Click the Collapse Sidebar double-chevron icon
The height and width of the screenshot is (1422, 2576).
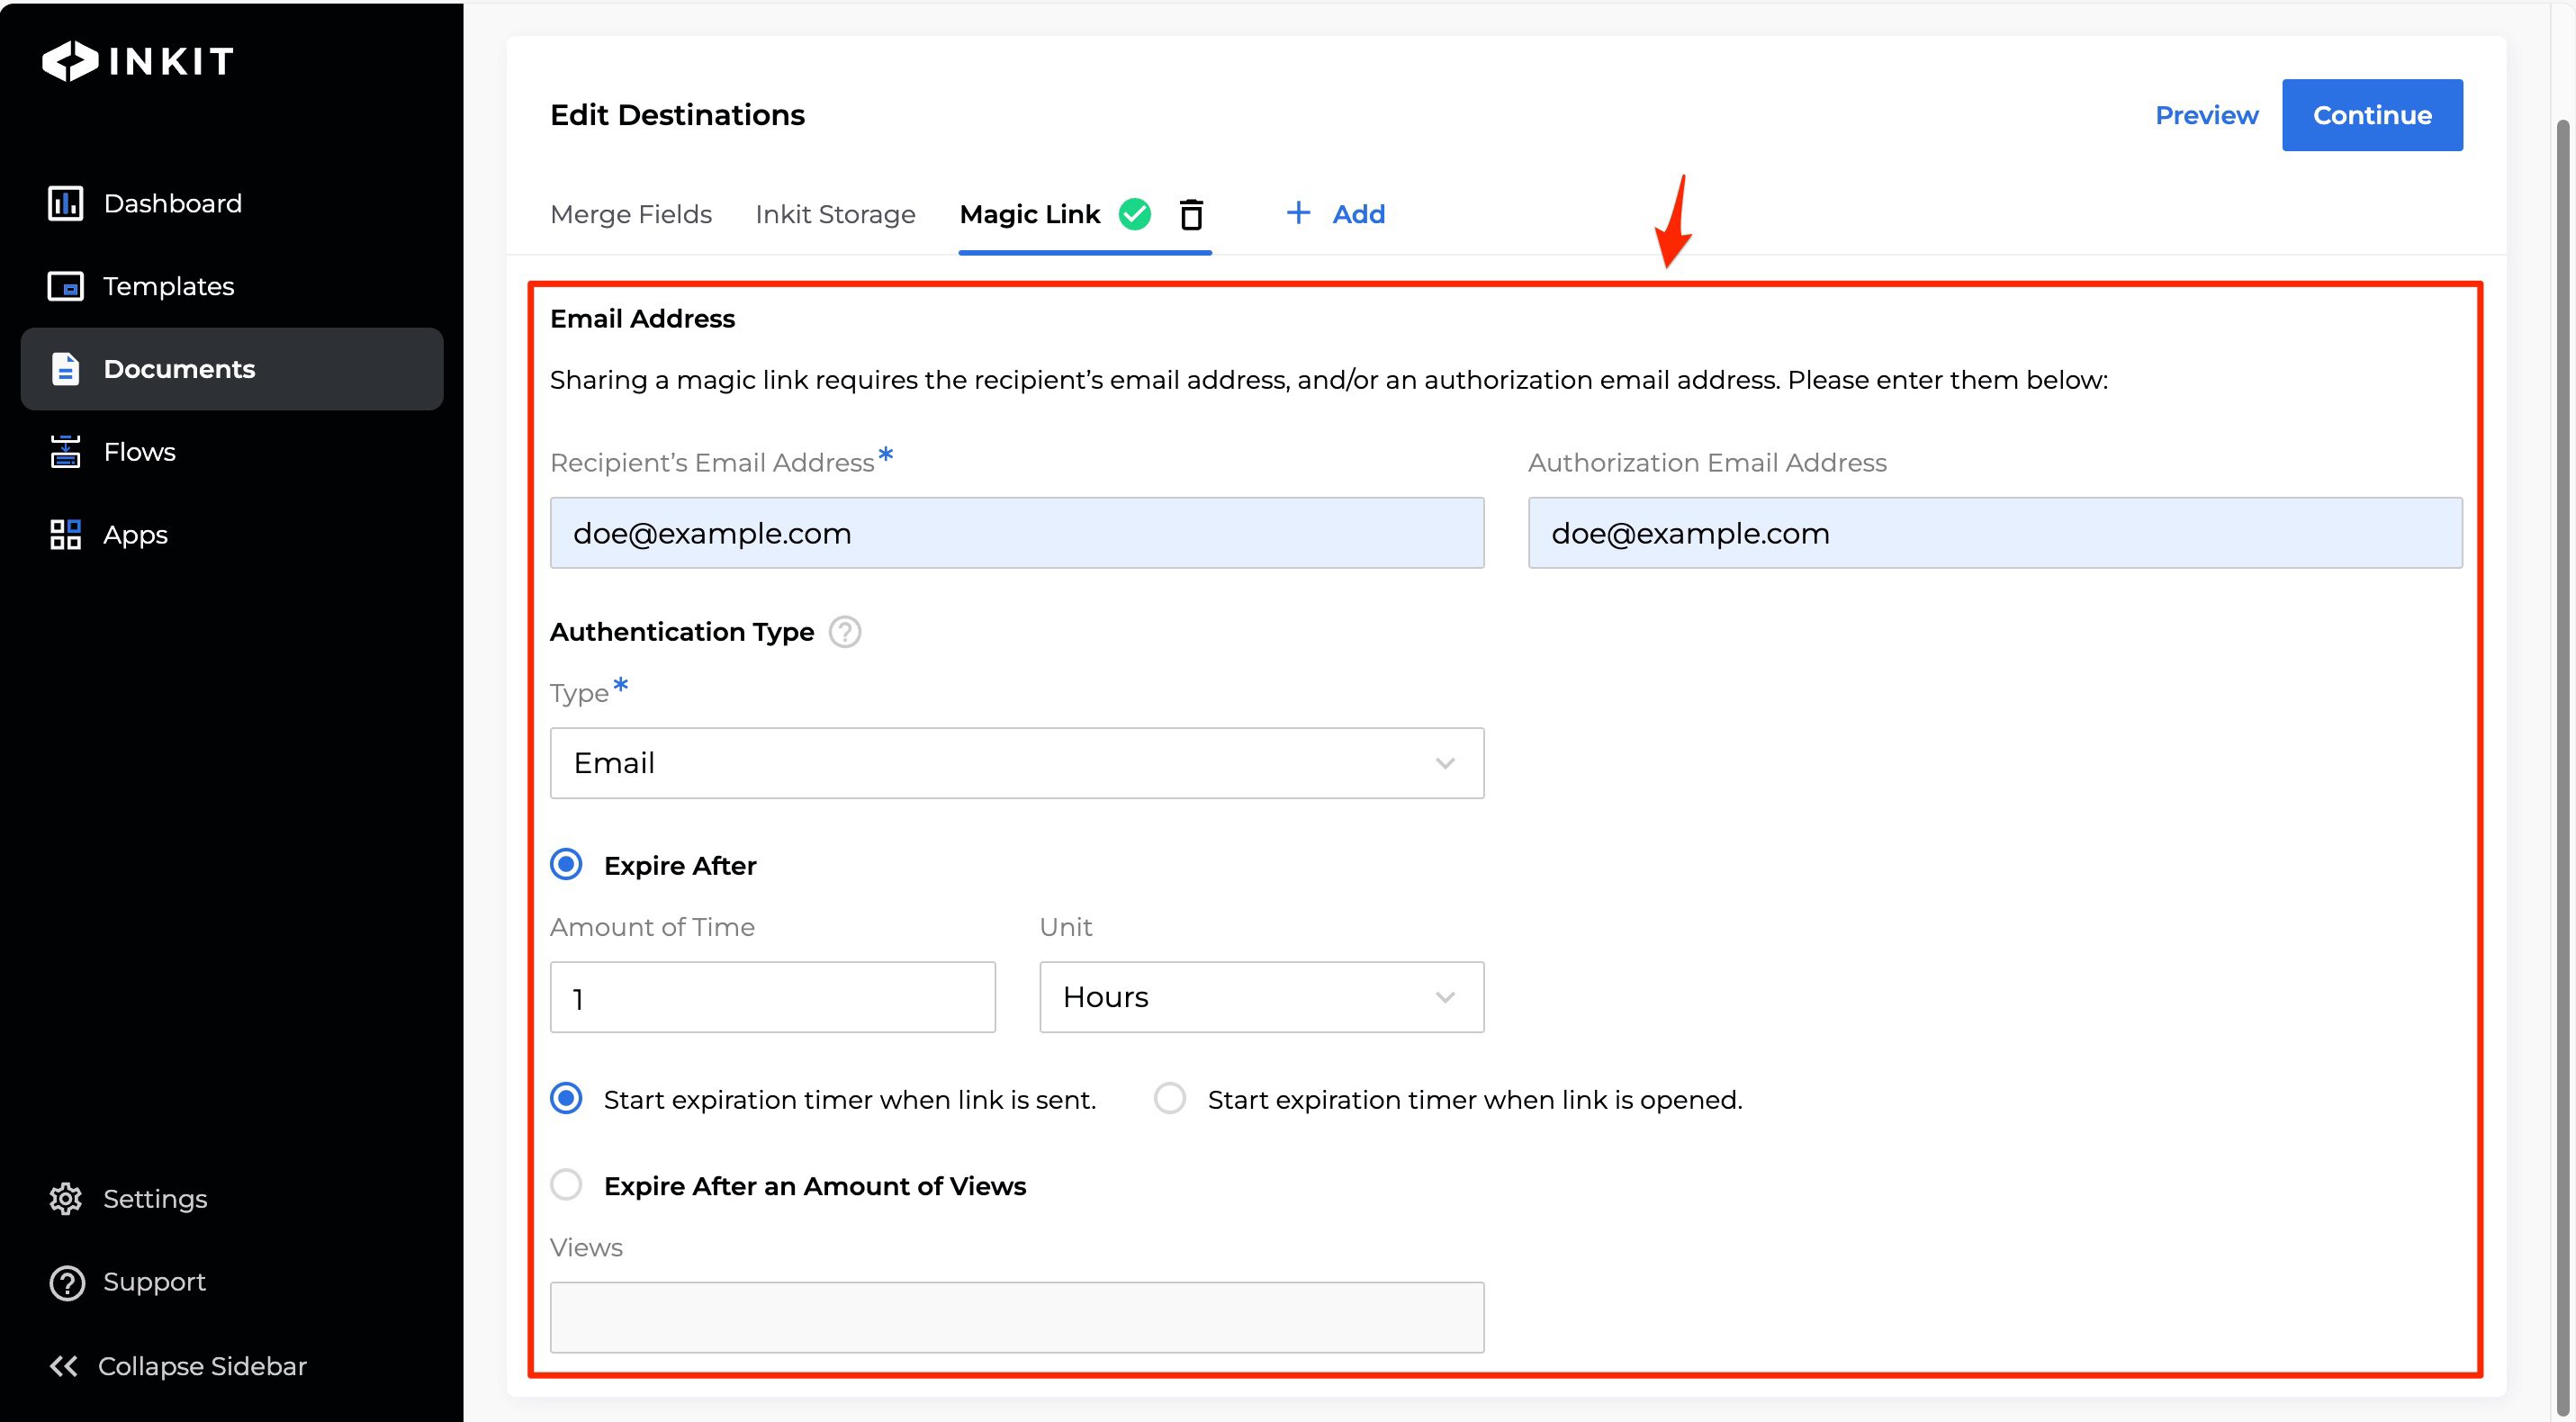click(64, 1366)
